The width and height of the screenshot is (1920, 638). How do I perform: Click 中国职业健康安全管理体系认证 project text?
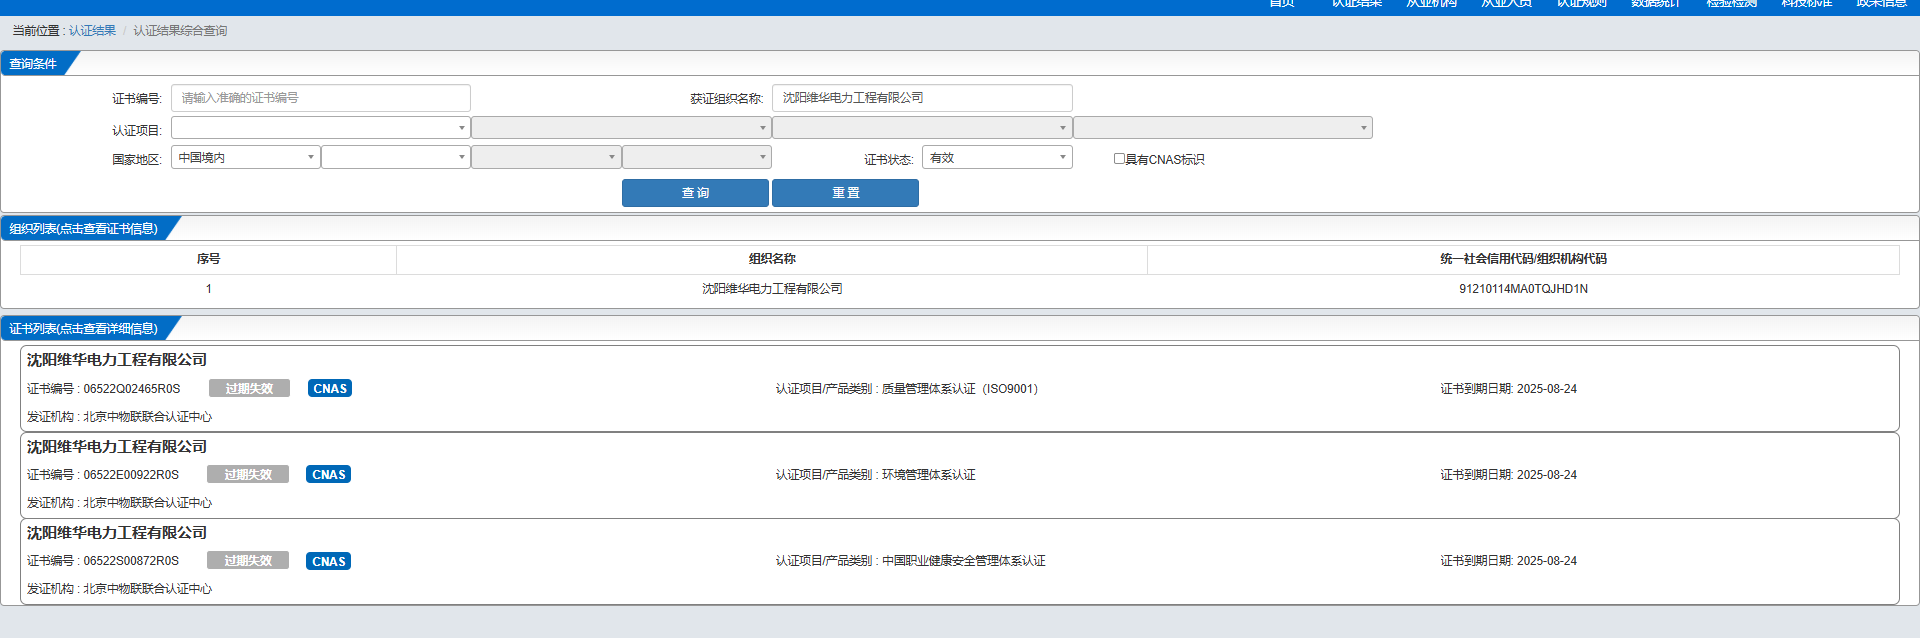coord(964,561)
